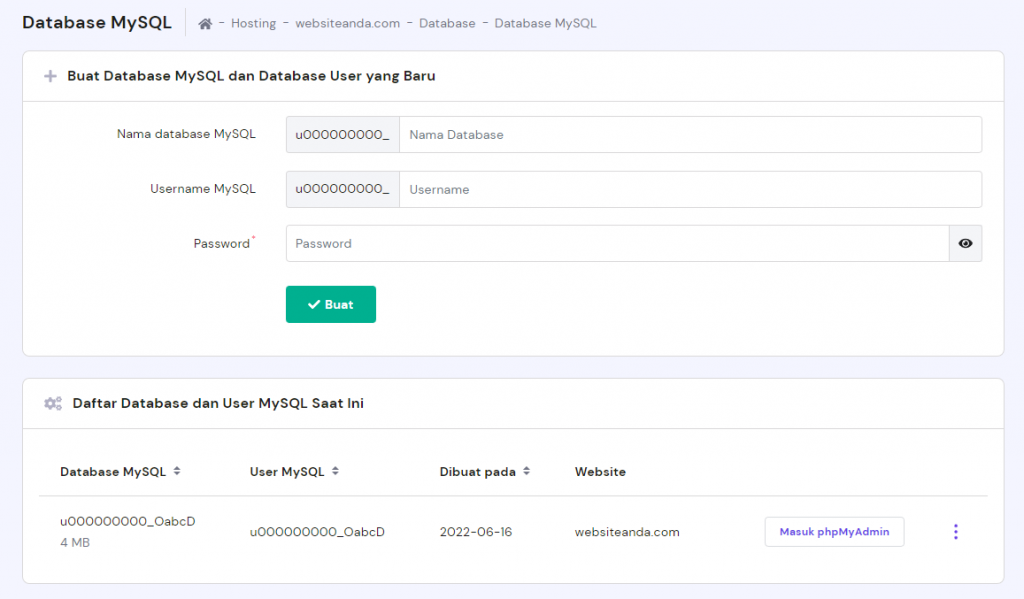Open Masuk phpMyAdmin for the database
Screen dimensions: 1024x599
pyautogui.click(x=834, y=532)
